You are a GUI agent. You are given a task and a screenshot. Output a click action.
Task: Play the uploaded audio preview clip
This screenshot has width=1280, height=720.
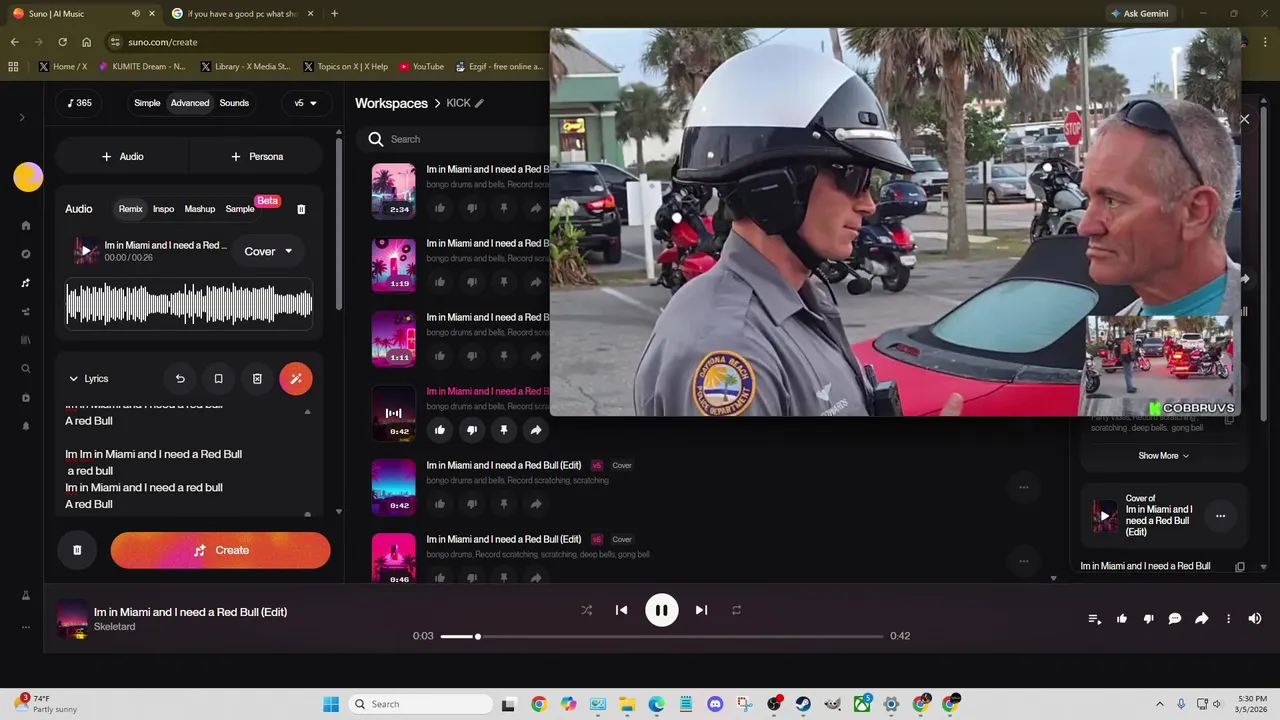point(86,251)
